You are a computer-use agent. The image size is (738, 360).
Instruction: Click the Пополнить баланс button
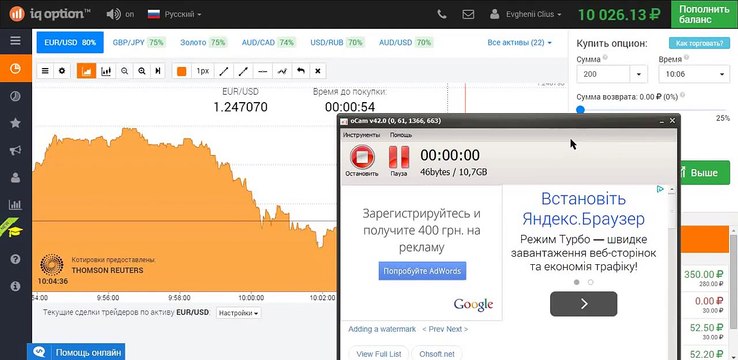click(704, 14)
